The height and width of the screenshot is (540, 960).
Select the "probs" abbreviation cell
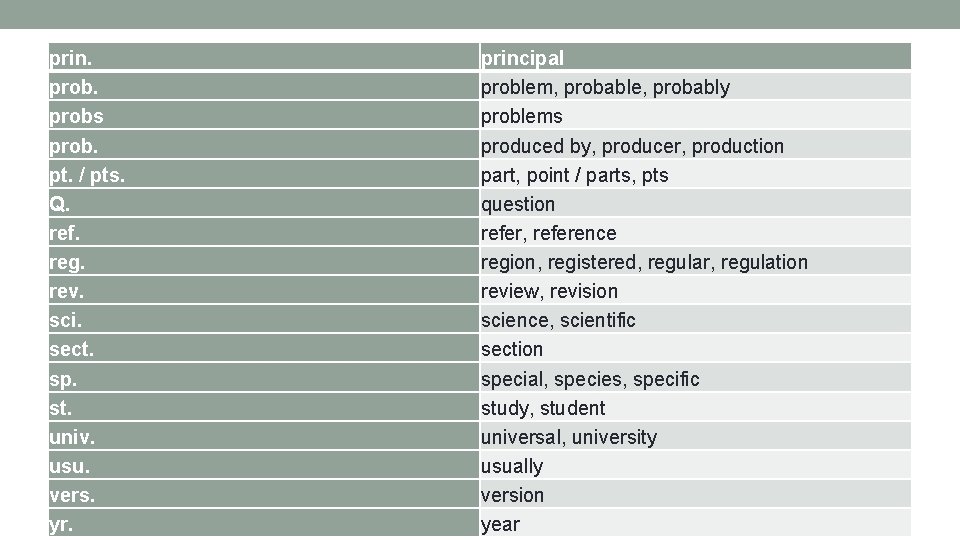pyautogui.click(x=77, y=116)
